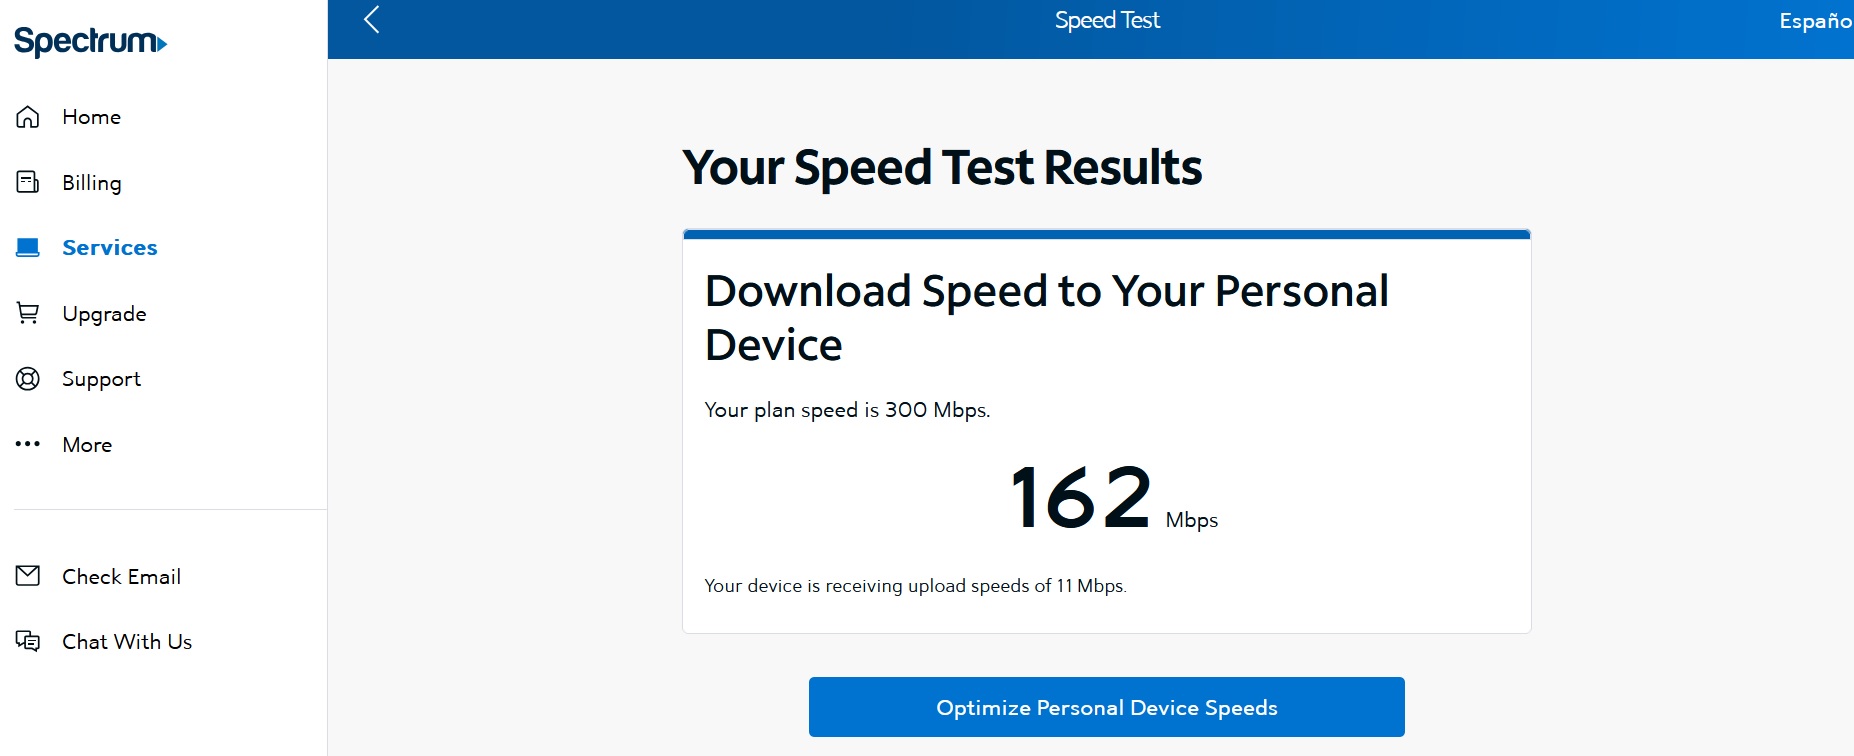1854x756 pixels.
Task: Open the Check Email link
Action: point(121,576)
